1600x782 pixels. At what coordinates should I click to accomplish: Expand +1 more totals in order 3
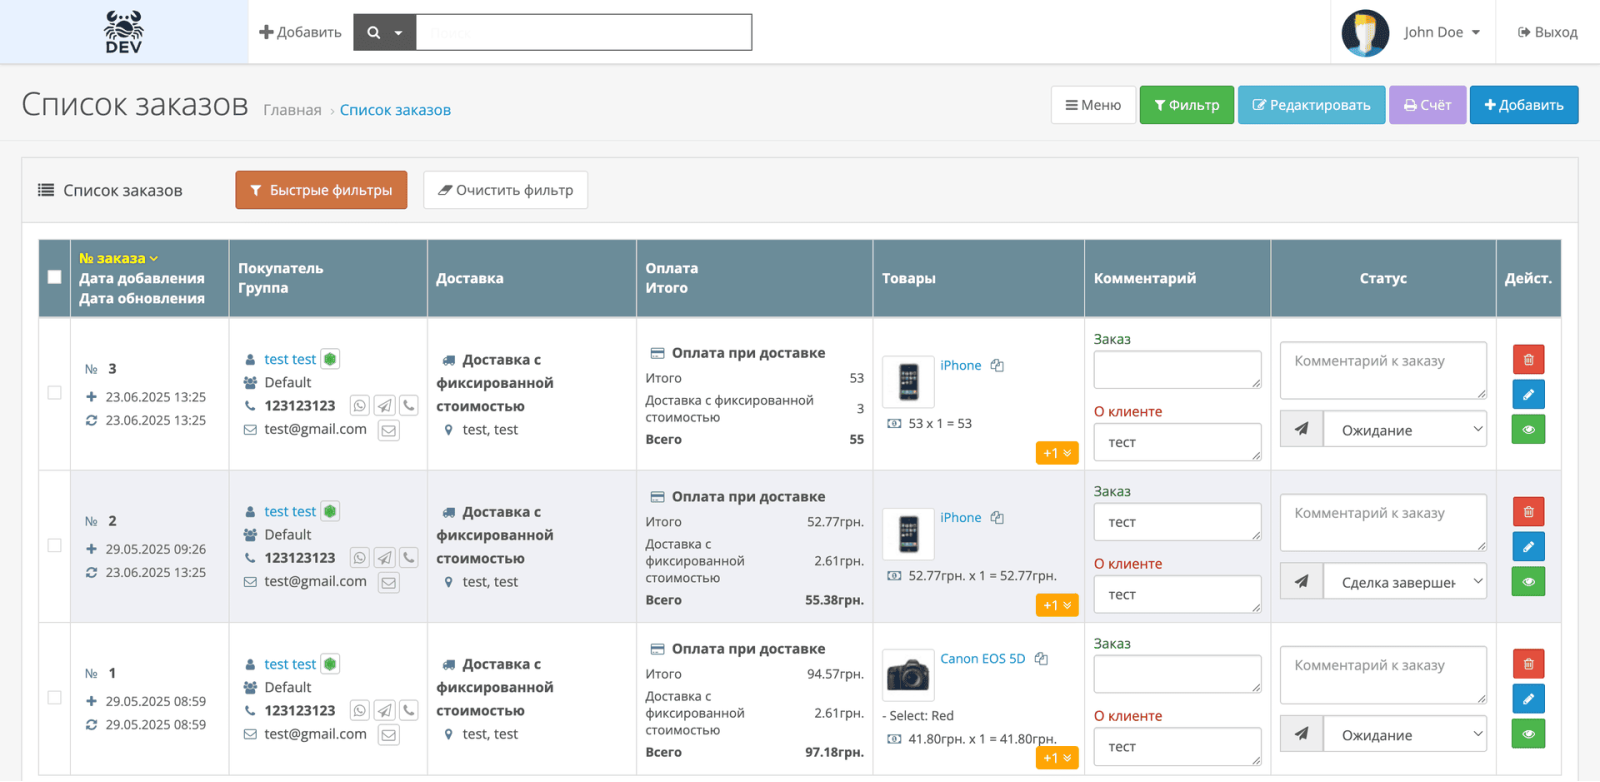1057,453
